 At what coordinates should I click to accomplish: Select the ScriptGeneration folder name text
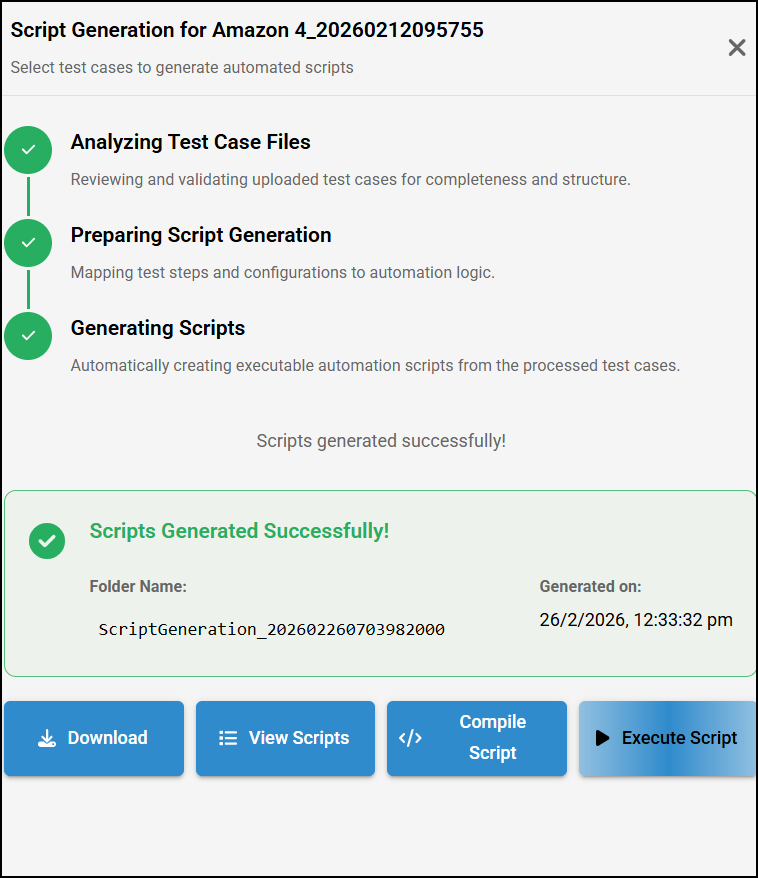271,629
